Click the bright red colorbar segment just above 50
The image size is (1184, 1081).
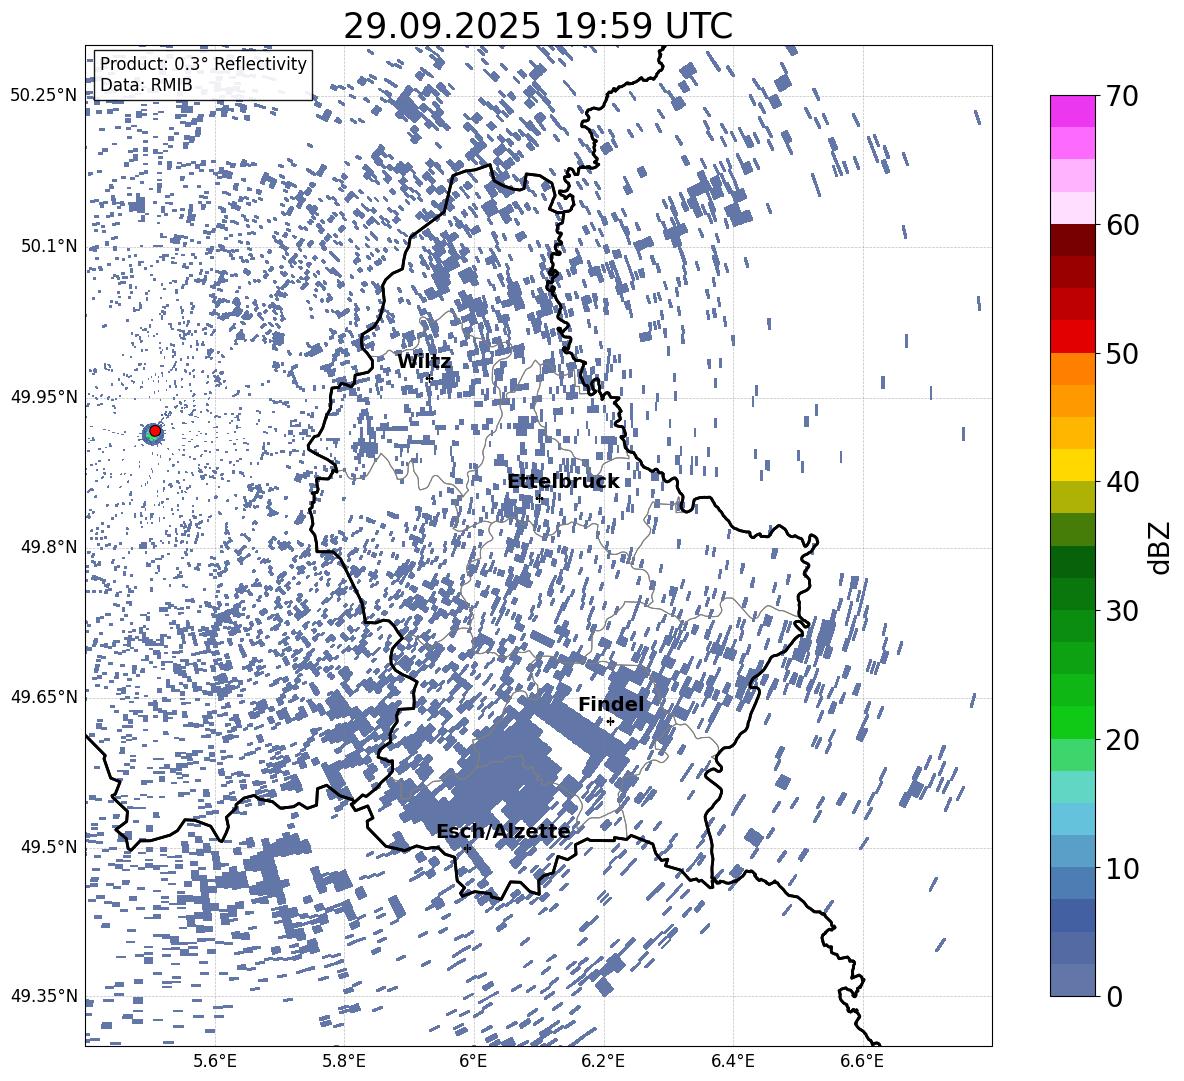click(1072, 337)
